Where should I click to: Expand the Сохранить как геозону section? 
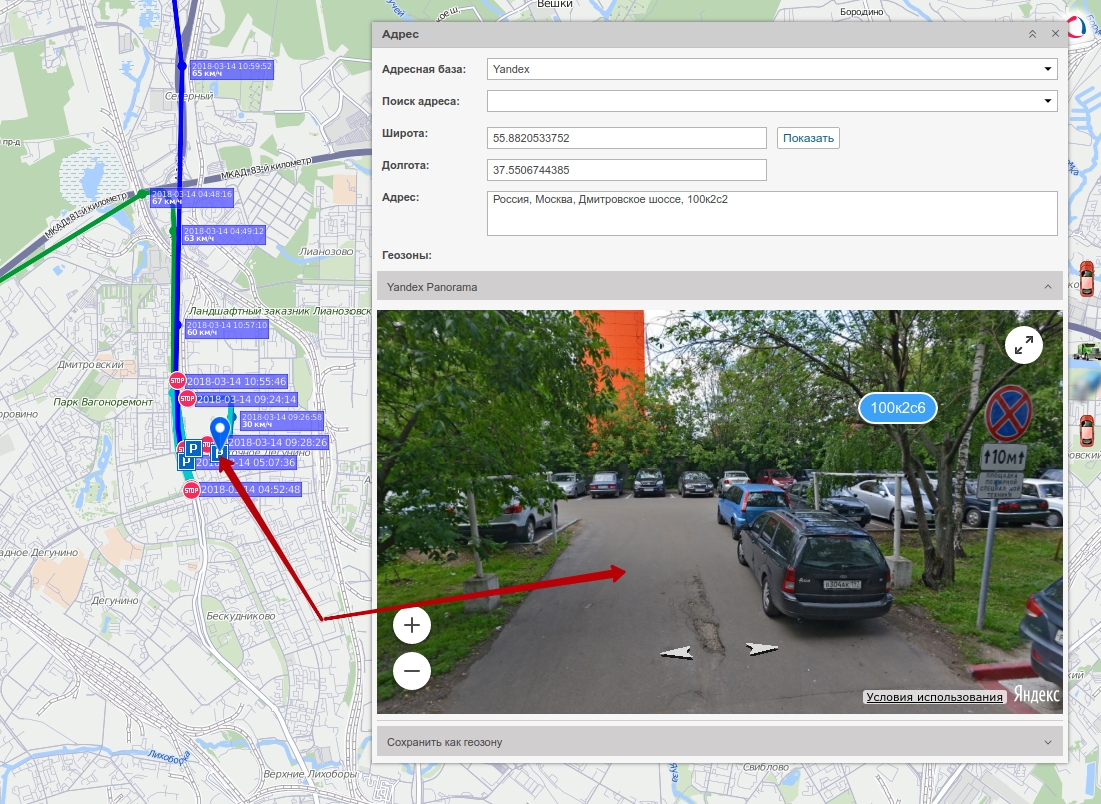(1047, 742)
